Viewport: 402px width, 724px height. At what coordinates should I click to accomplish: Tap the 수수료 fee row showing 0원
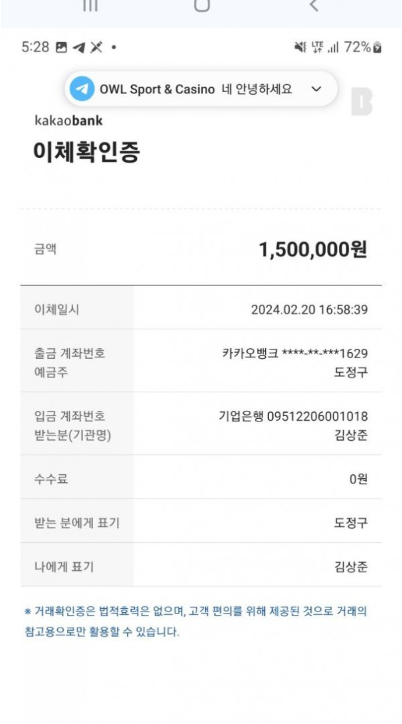tap(201, 477)
